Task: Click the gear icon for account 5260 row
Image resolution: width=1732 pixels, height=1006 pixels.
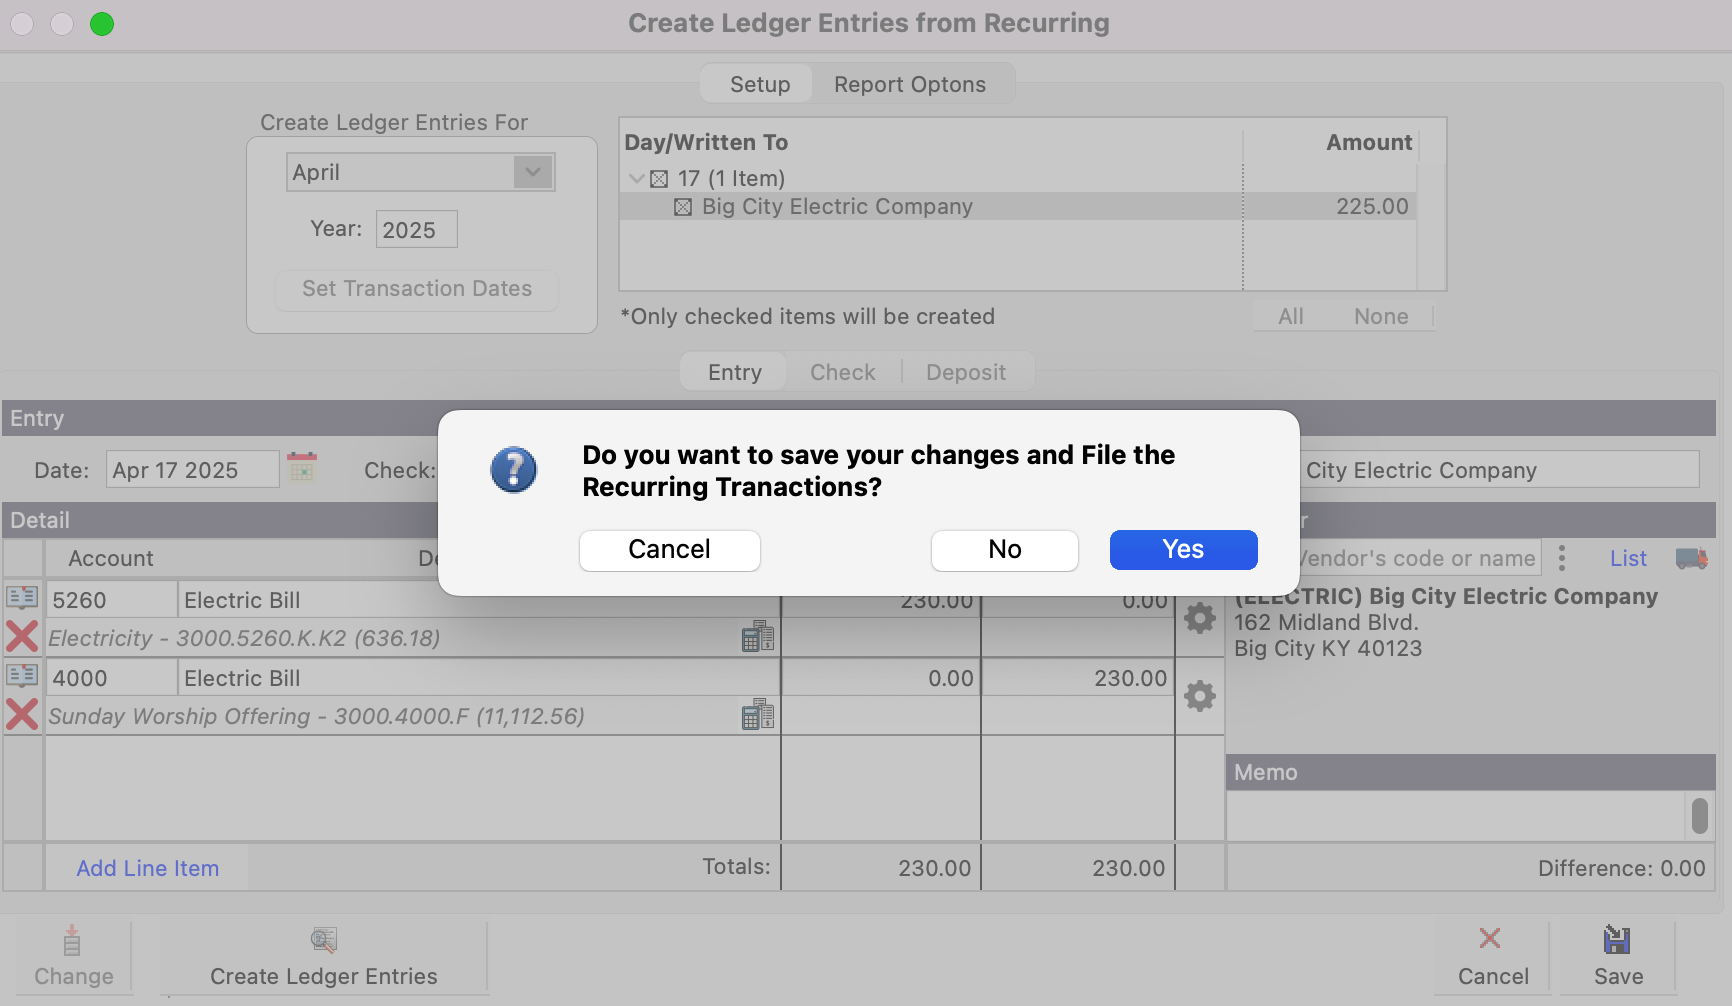Action: 1199,618
